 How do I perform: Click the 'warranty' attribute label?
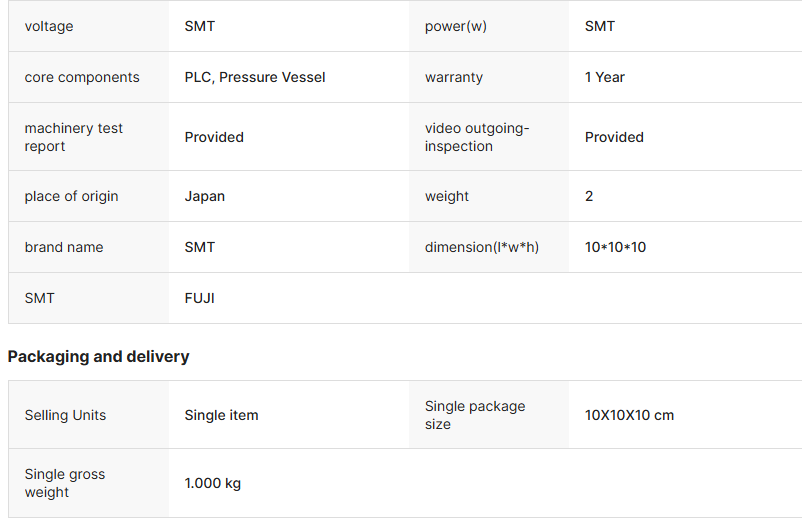(x=453, y=77)
